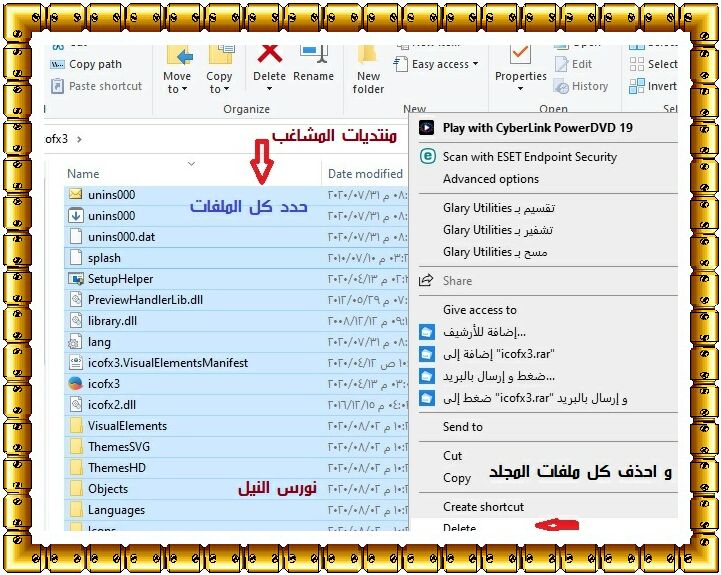Click Copy path in the ribbon
721x575 pixels.
(x=95, y=65)
